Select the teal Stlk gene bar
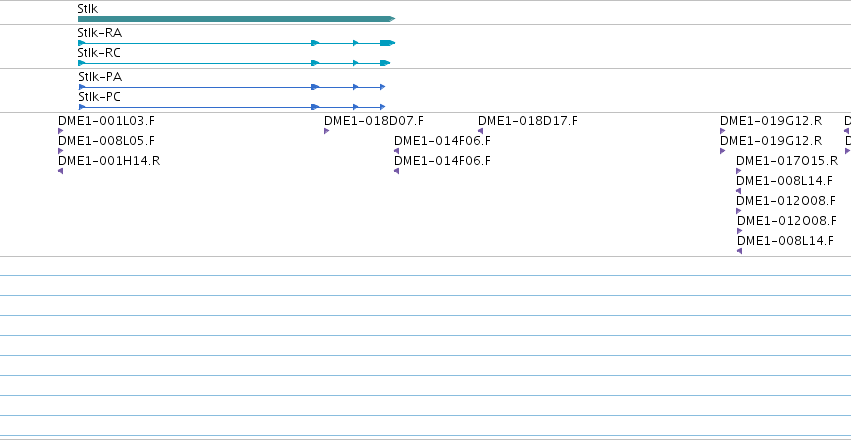The width and height of the screenshot is (851, 440). (236, 19)
